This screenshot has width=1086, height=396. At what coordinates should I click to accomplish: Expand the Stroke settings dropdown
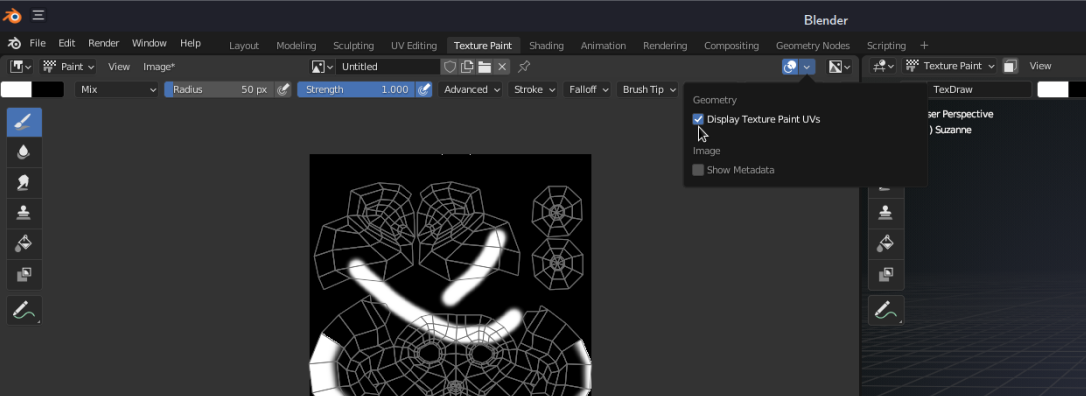click(533, 89)
